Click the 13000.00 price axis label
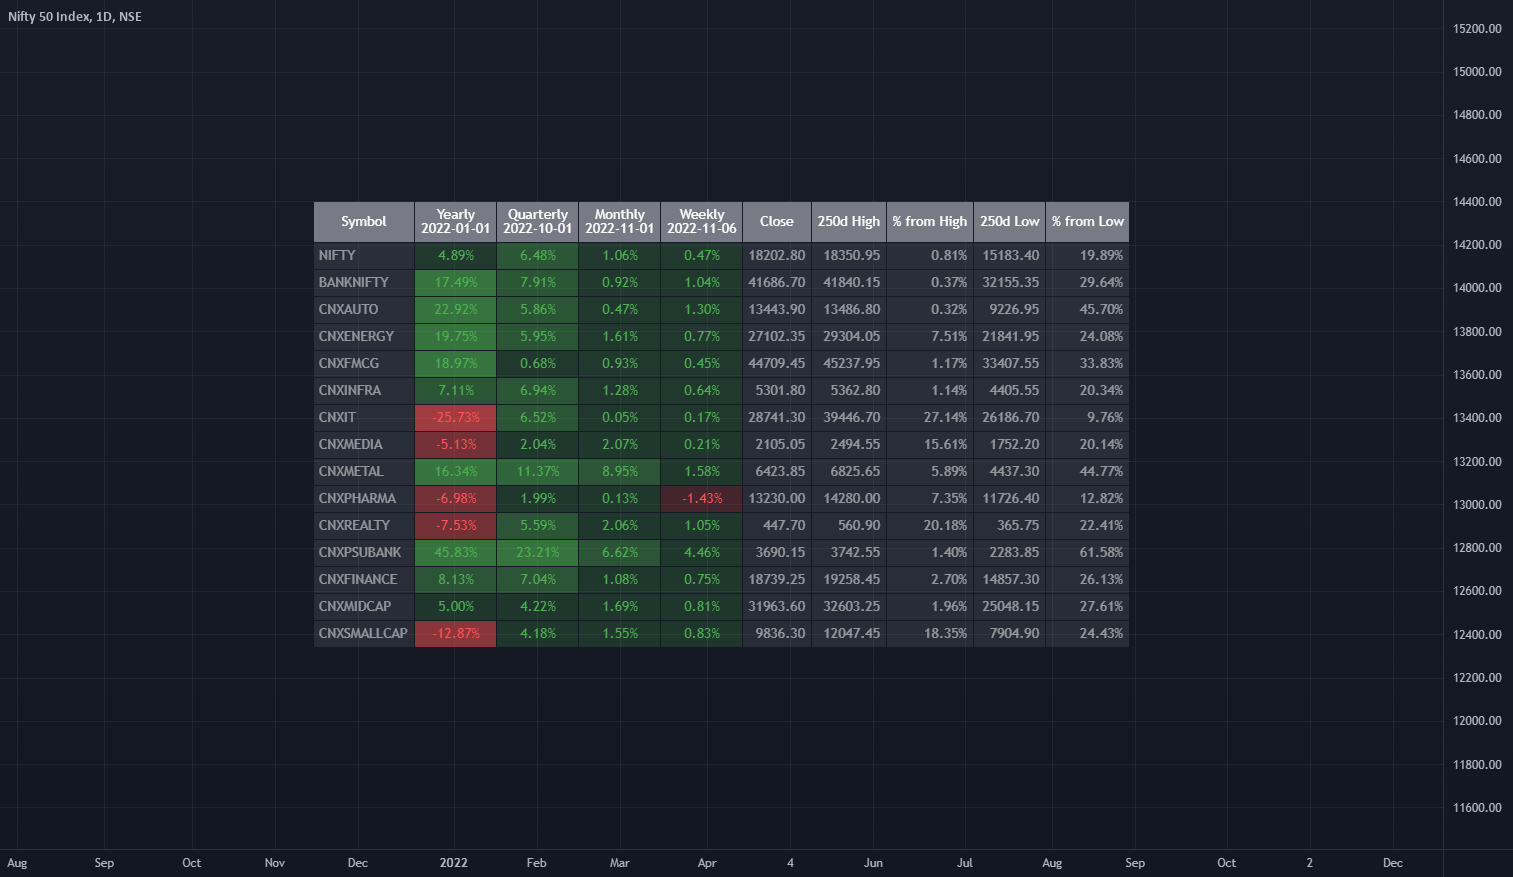The width and height of the screenshot is (1513, 877). pyautogui.click(x=1477, y=505)
